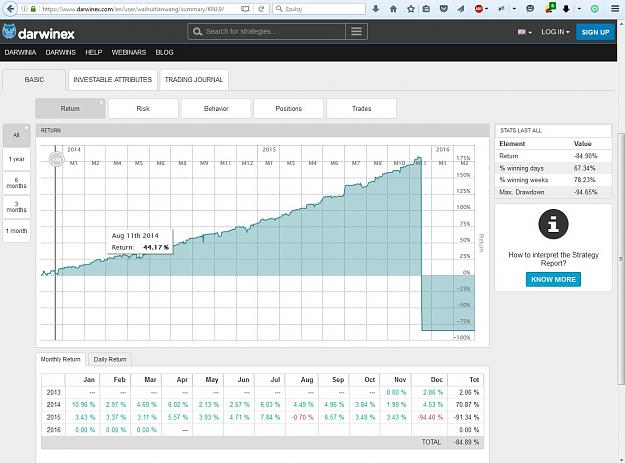Screen dimensions: 625x463
Task: Open the language flag dropdown
Action: 524,32
